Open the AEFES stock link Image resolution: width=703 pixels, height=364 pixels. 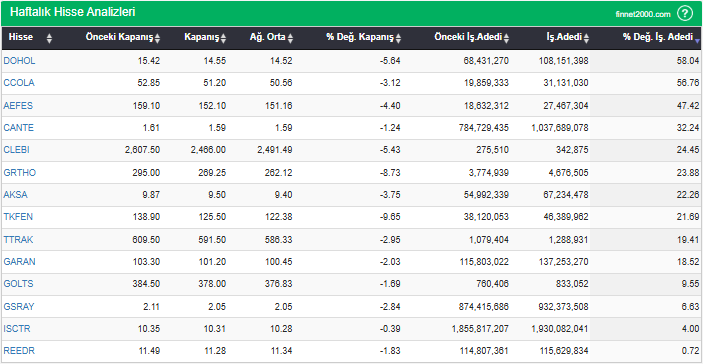tap(18, 105)
